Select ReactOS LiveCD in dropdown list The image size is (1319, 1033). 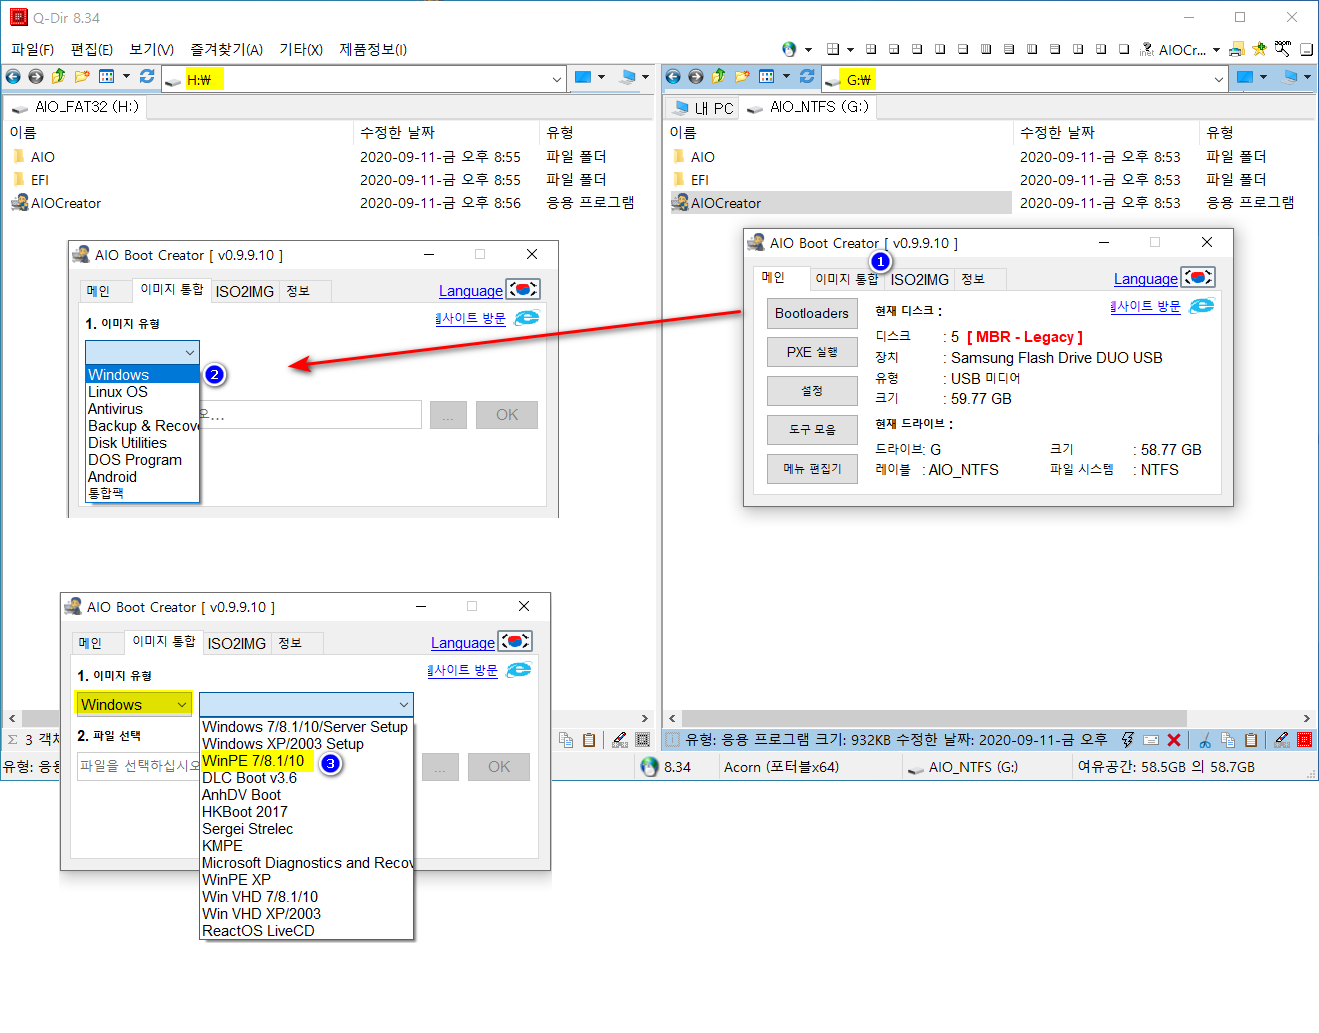point(306,931)
